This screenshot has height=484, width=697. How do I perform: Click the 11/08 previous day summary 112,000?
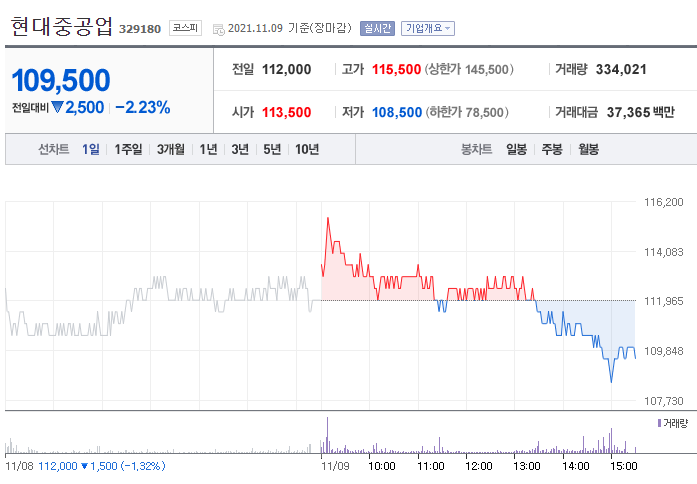[58, 466]
